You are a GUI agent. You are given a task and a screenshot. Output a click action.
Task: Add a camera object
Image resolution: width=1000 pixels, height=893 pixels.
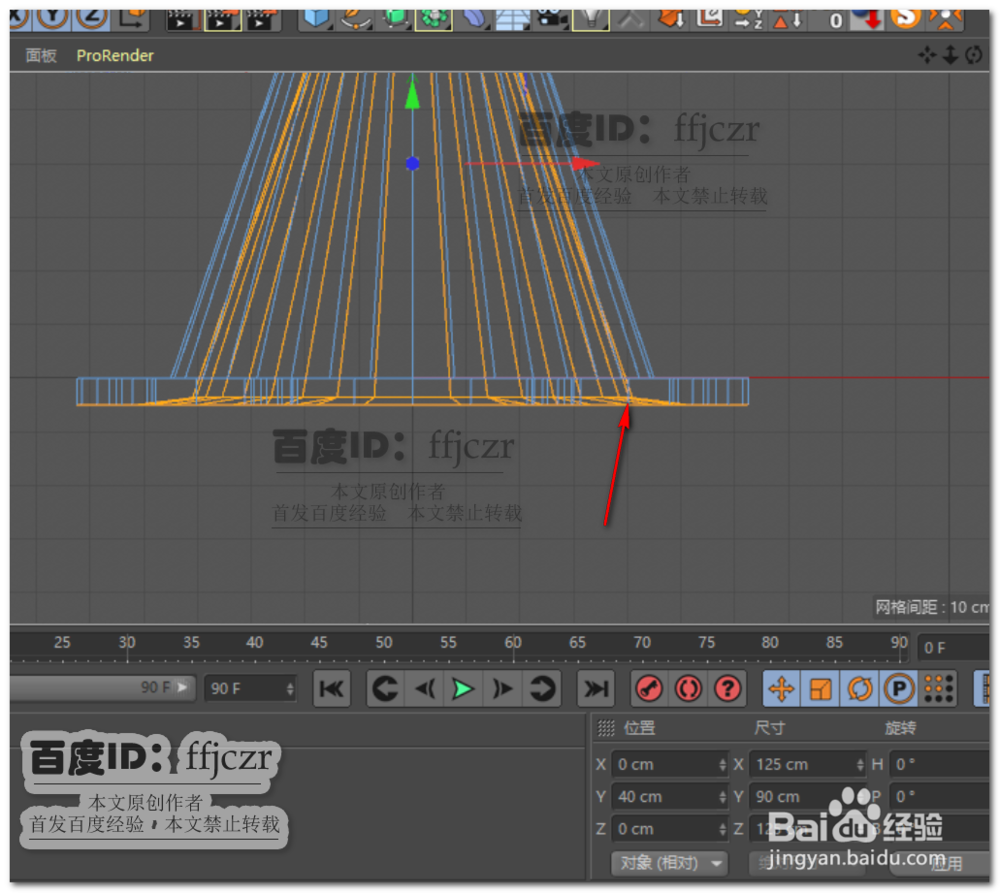[552, 18]
